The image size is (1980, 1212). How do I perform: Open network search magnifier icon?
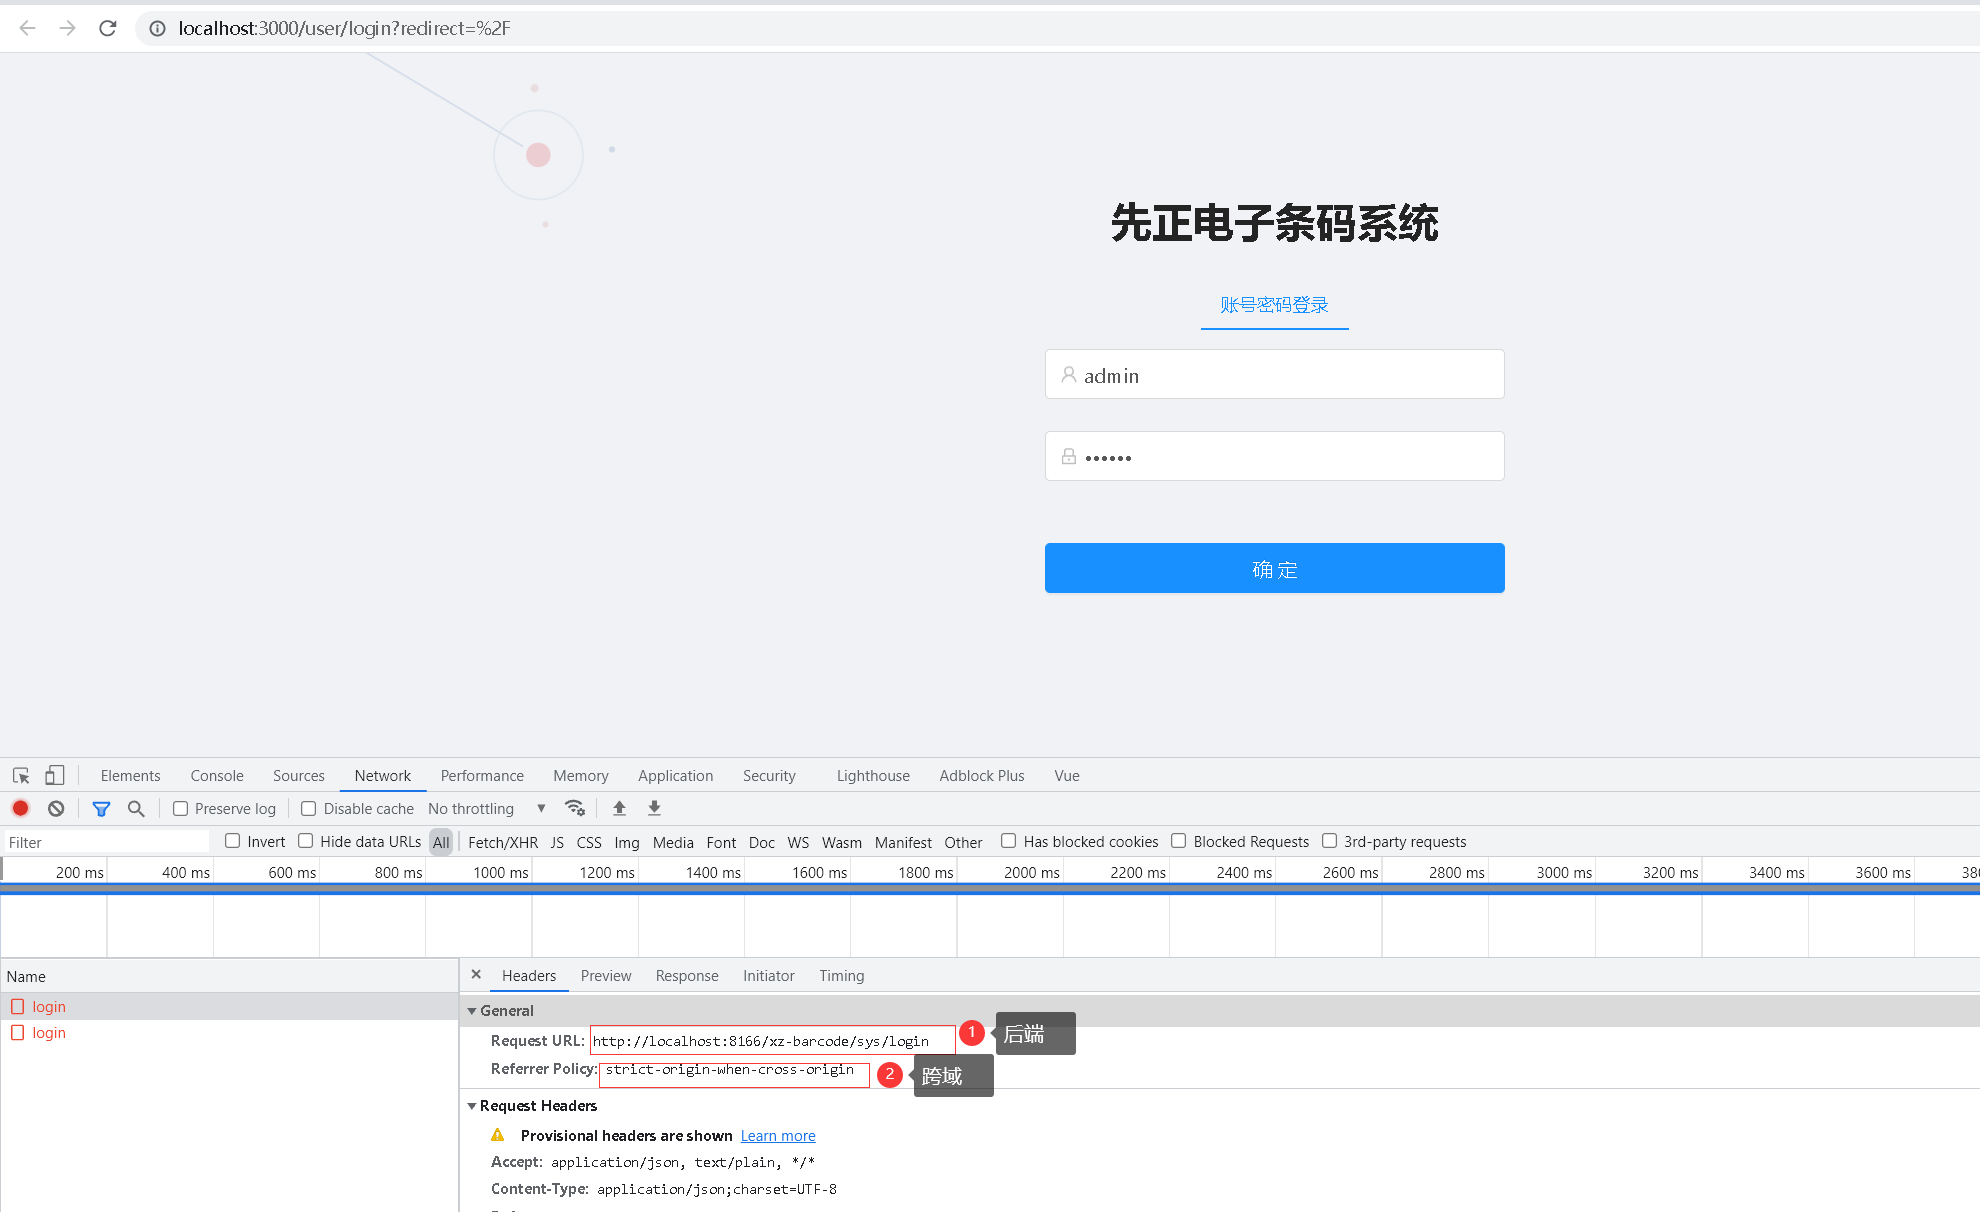click(136, 808)
